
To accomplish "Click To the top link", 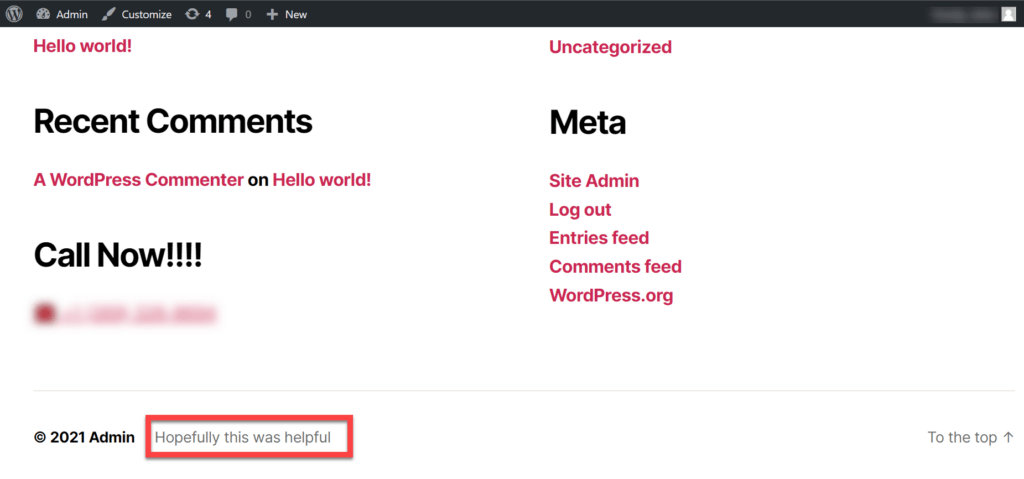I will pos(971,437).
